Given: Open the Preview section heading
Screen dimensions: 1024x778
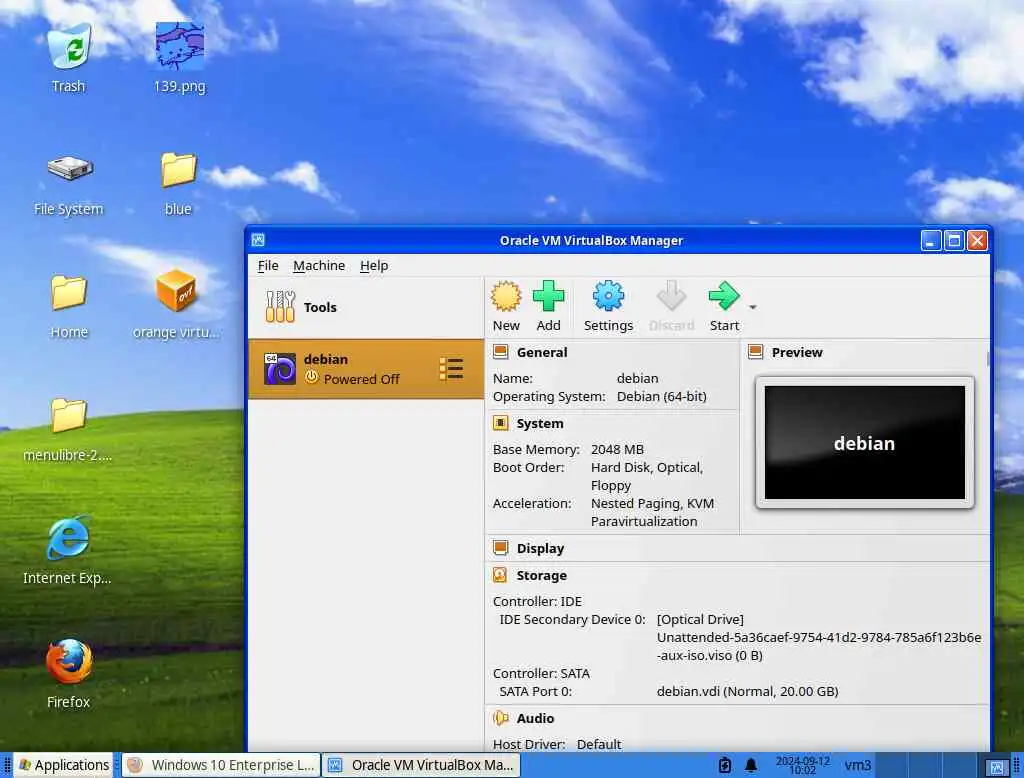Looking at the screenshot, I should click(797, 353).
